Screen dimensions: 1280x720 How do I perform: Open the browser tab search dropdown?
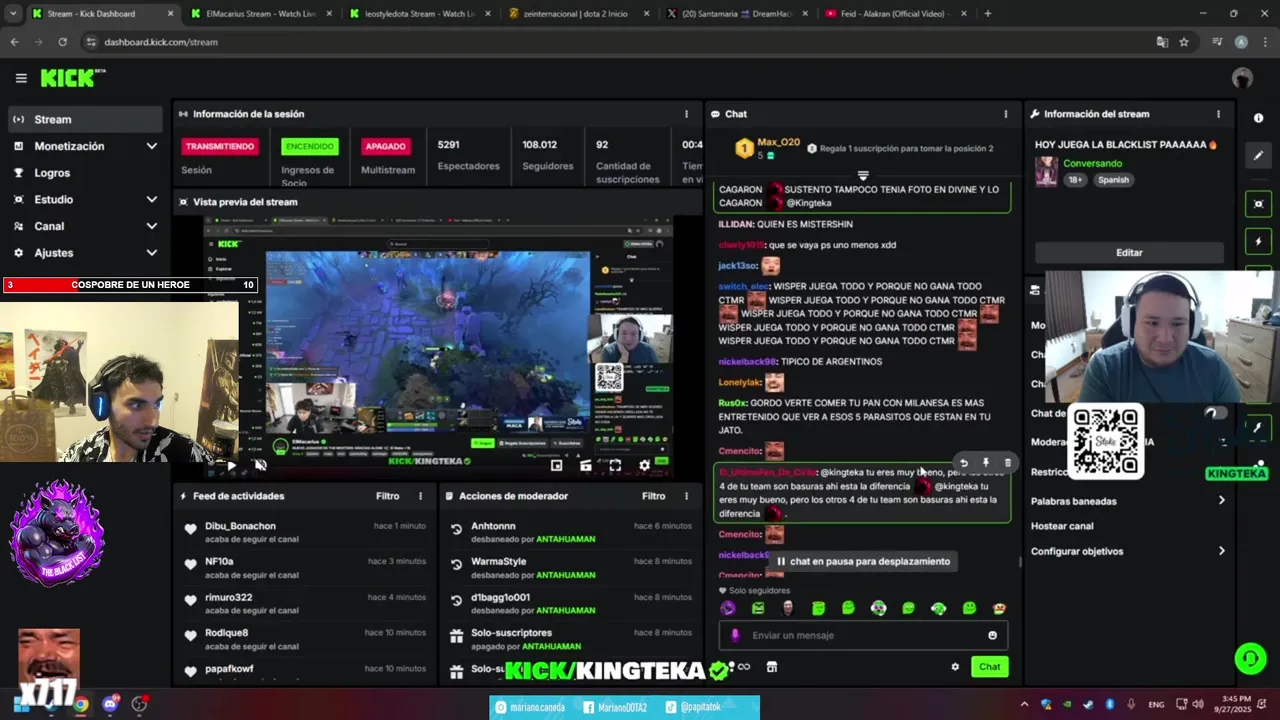tap(13, 14)
